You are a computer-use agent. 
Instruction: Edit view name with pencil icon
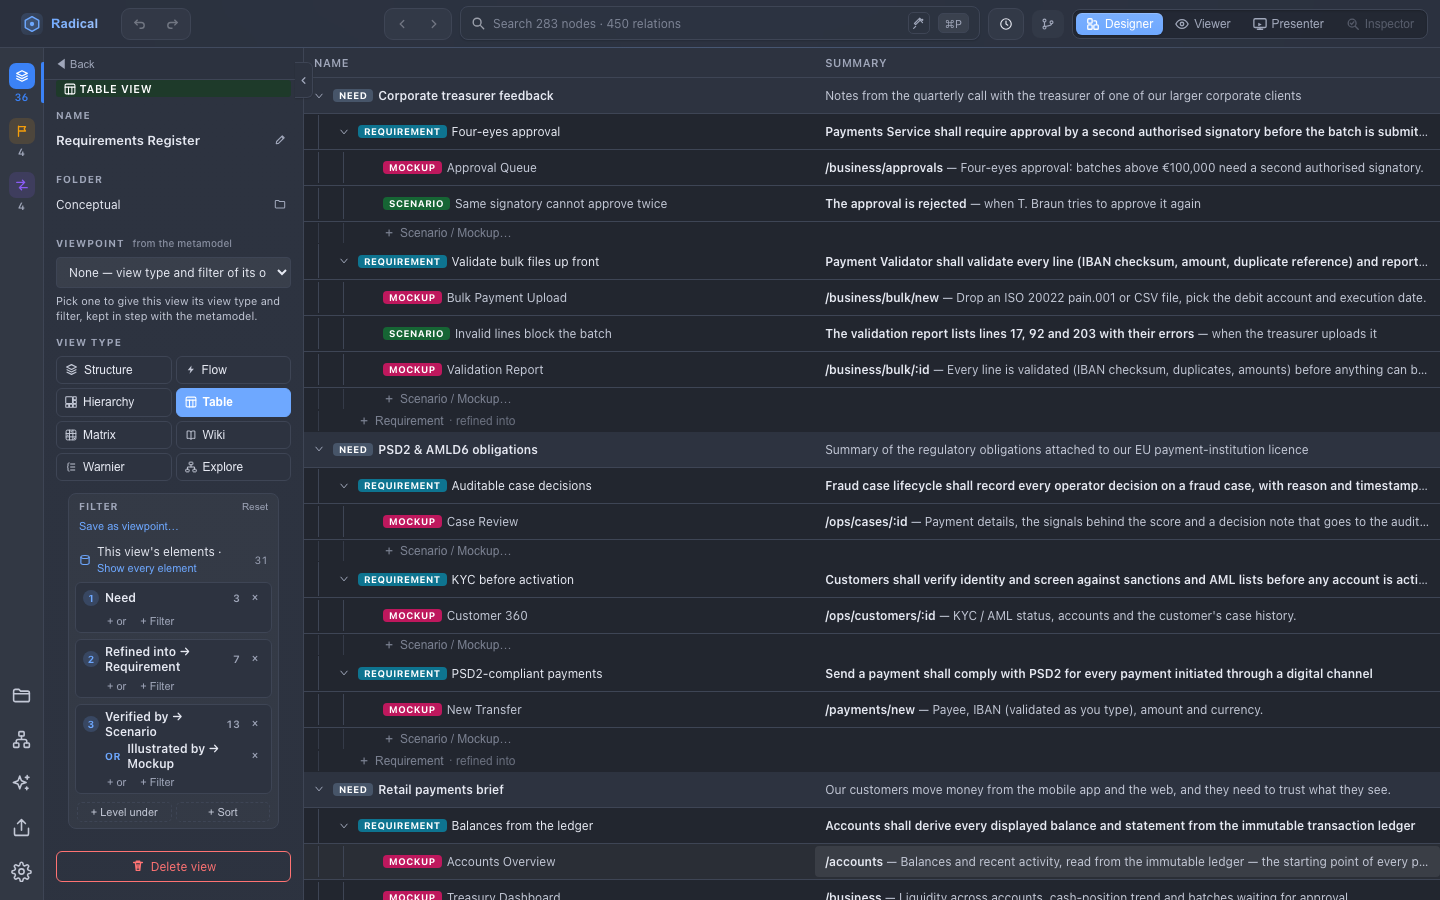[280, 140]
